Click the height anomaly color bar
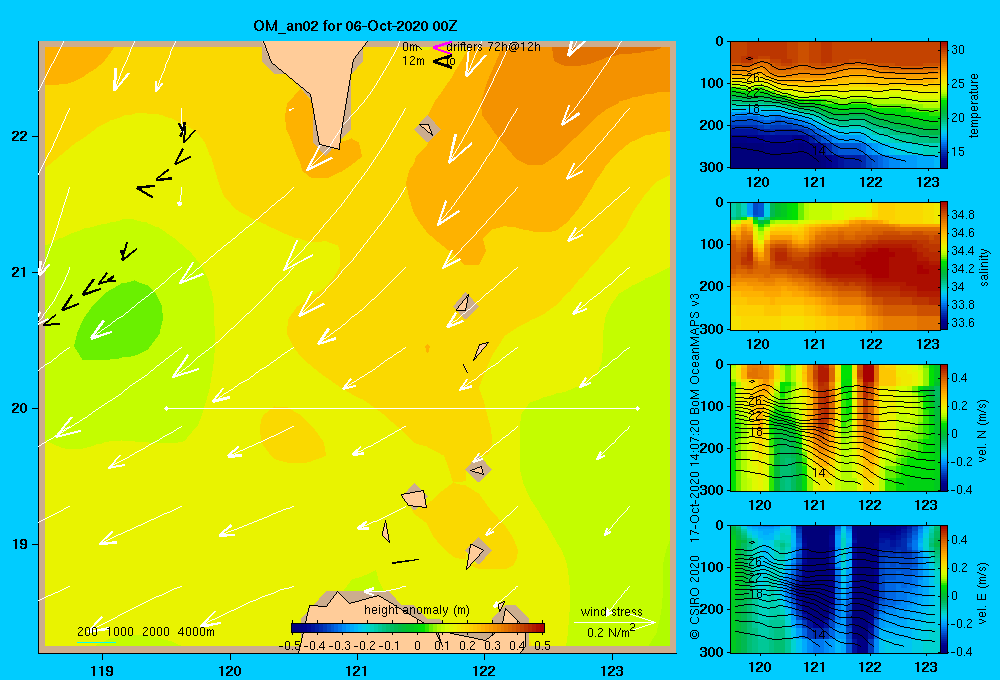The width and height of the screenshot is (1000, 680). tap(418, 628)
